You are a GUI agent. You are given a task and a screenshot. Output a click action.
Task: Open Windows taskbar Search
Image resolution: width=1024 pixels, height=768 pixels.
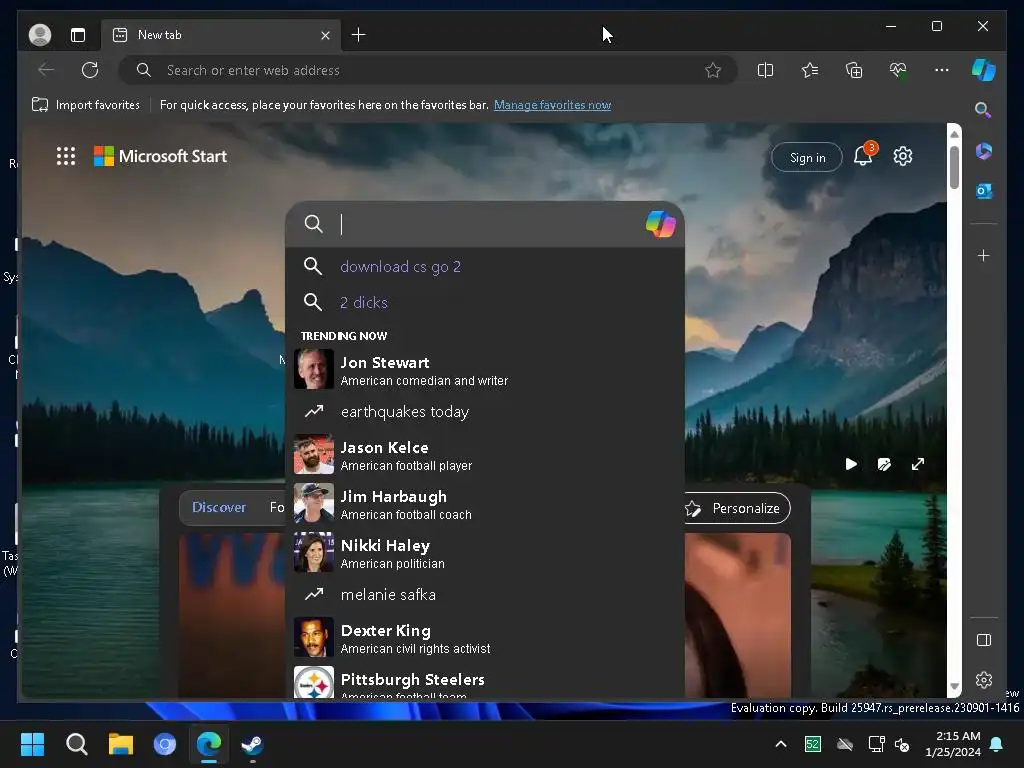[77, 744]
